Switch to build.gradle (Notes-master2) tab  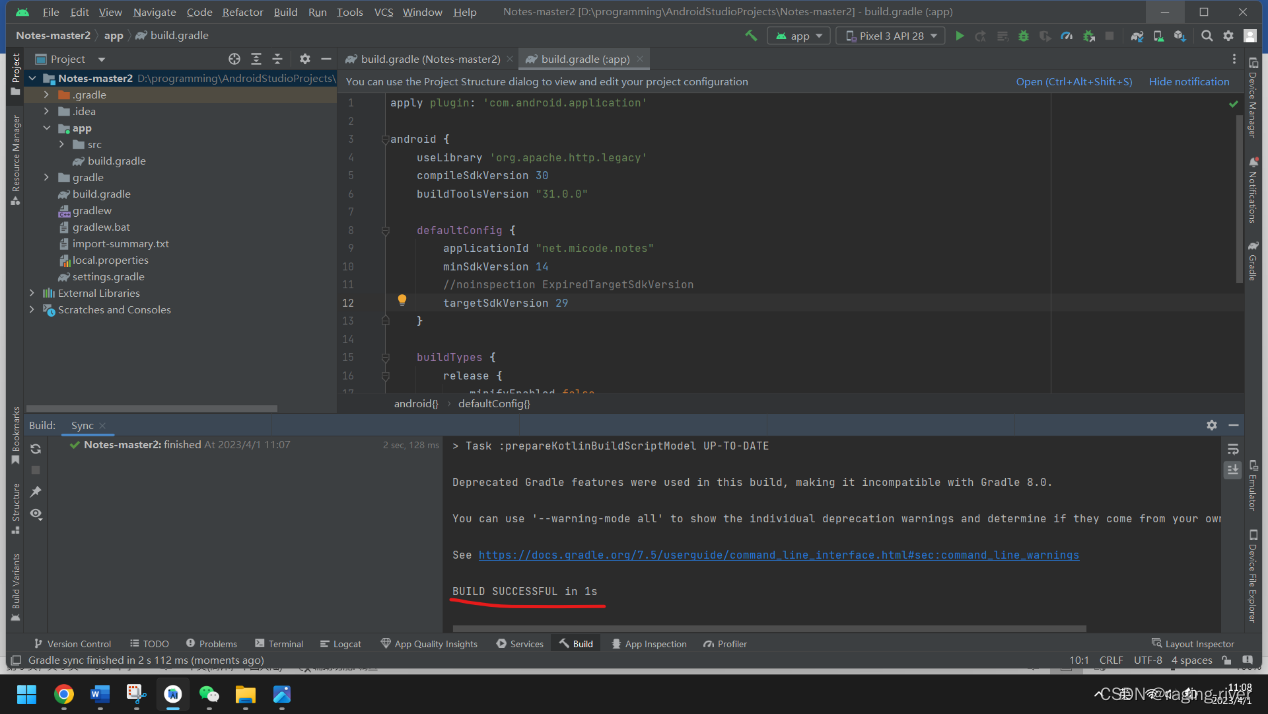[x=430, y=59]
